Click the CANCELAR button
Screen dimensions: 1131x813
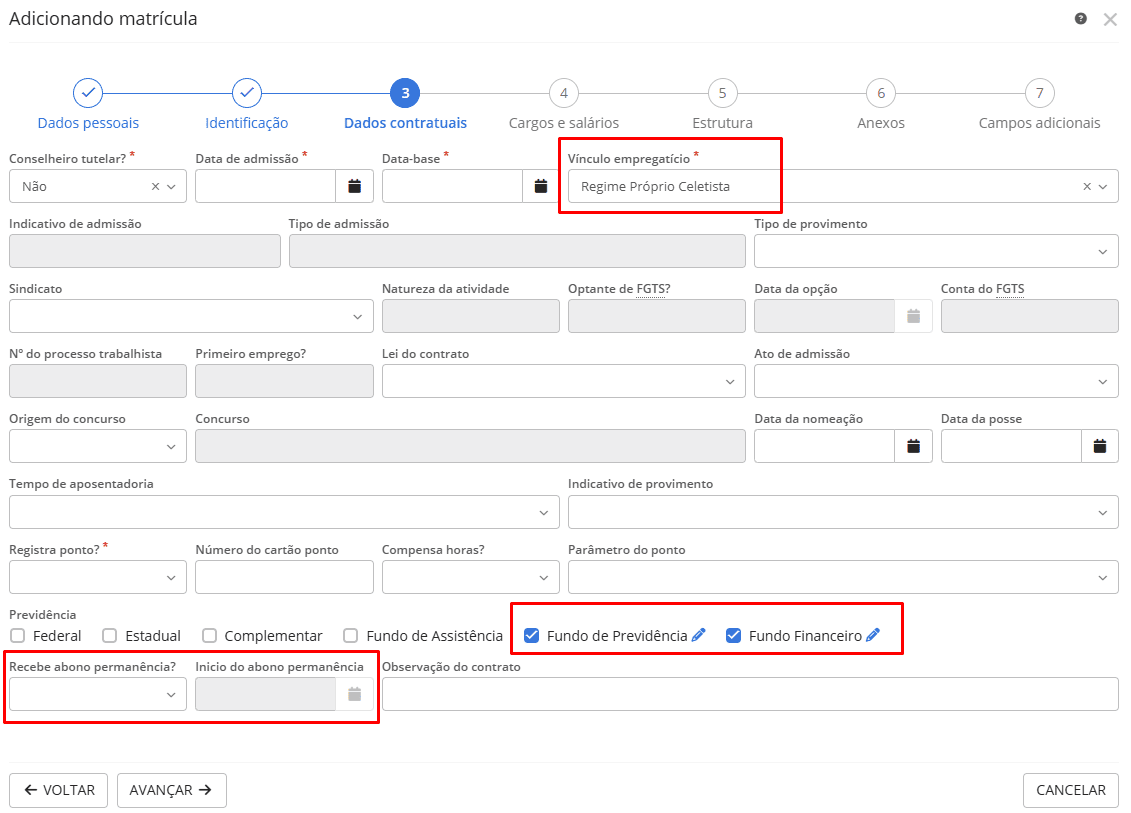pyautogui.click(x=1070, y=790)
